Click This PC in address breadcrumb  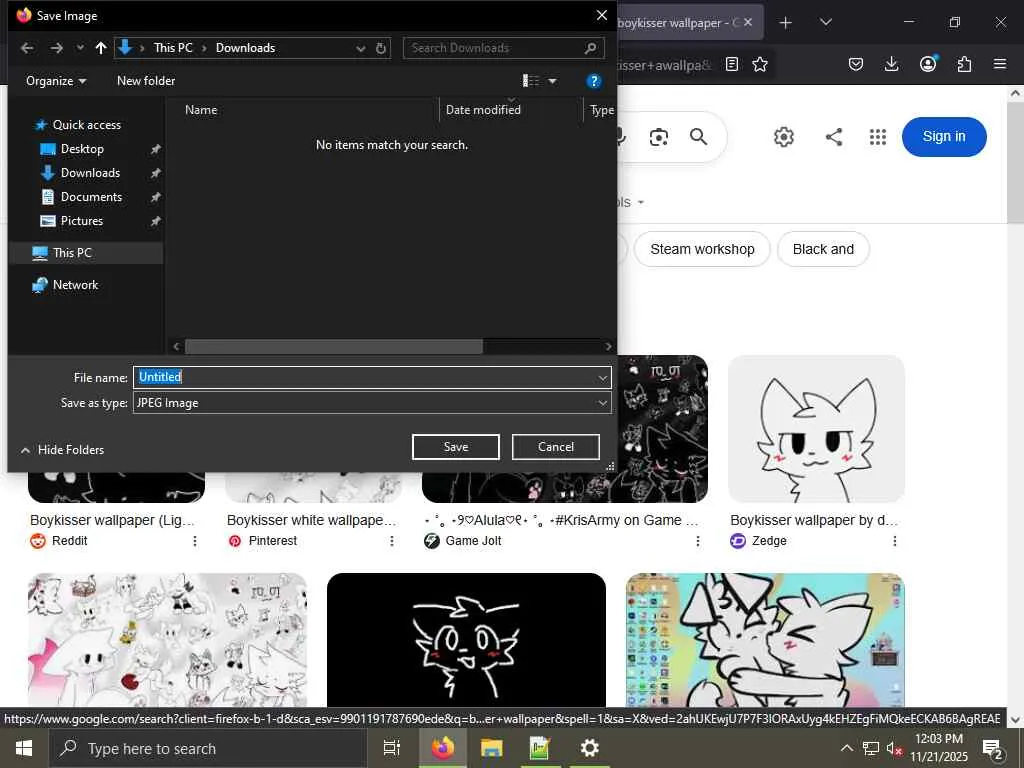click(x=173, y=48)
